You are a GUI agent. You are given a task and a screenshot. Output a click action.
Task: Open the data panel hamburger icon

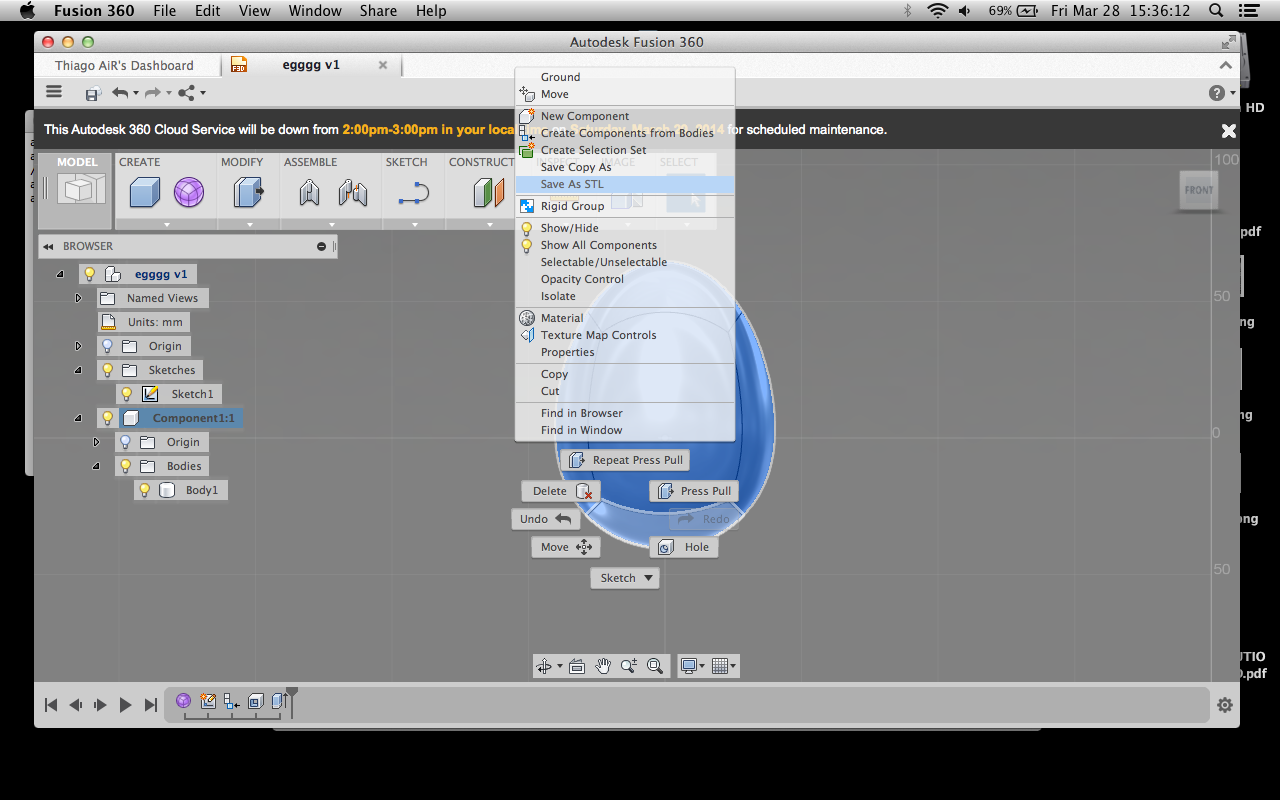54,92
